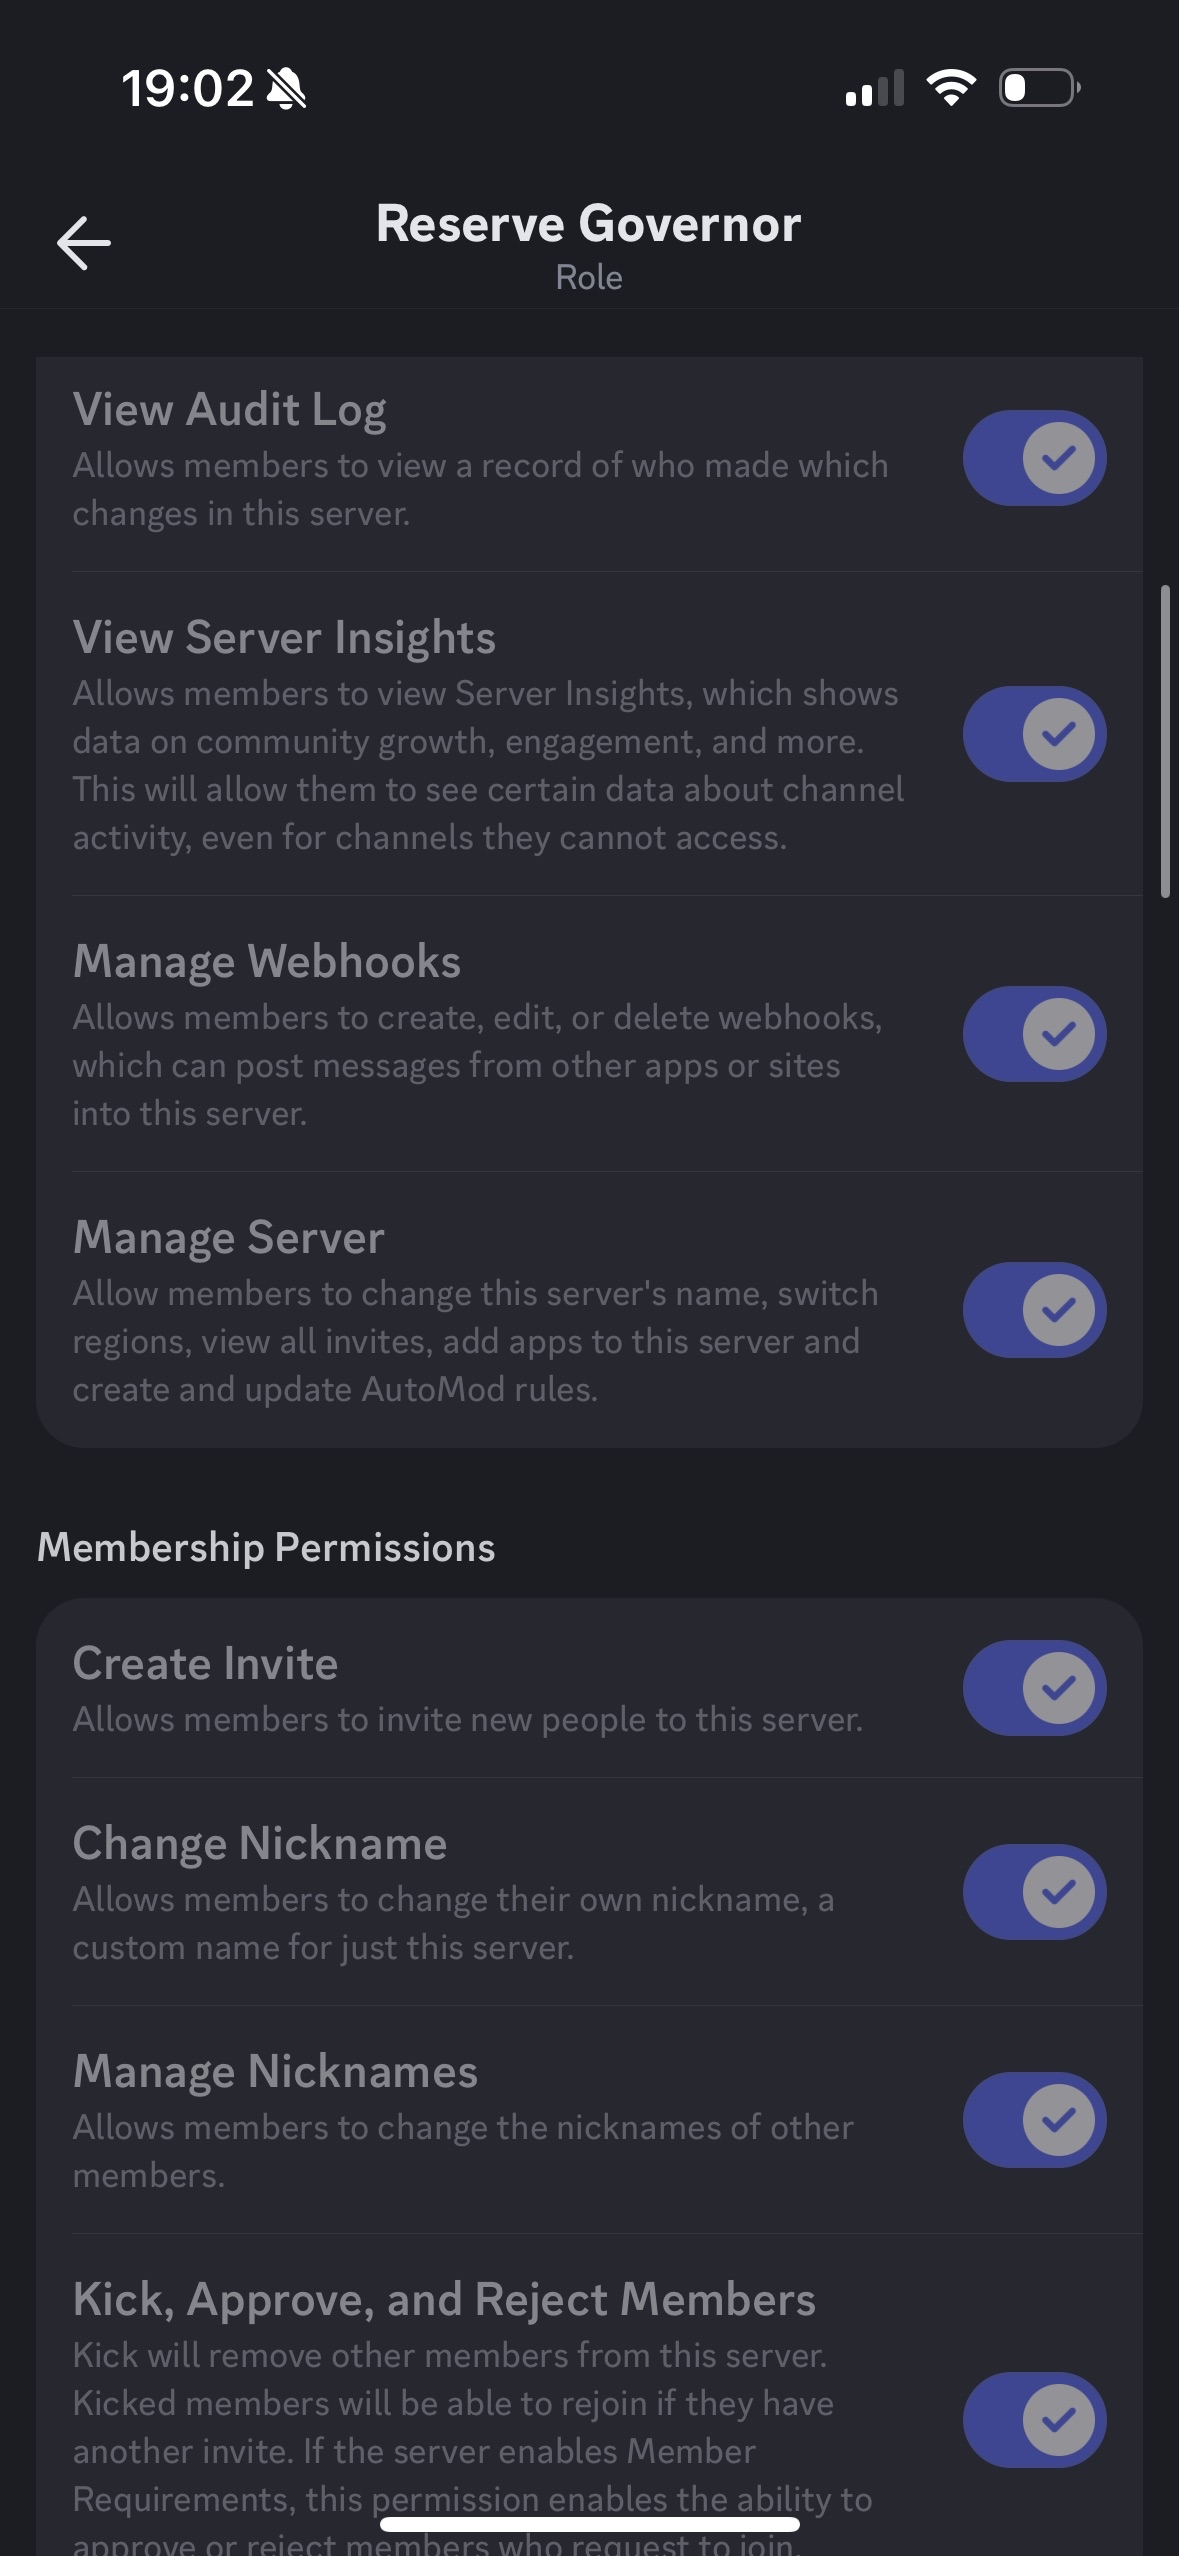Tap the Membership Permissions section header
Image resolution: width=1179 pixels, height=2556 pixels.
[x=266, y=1548]
